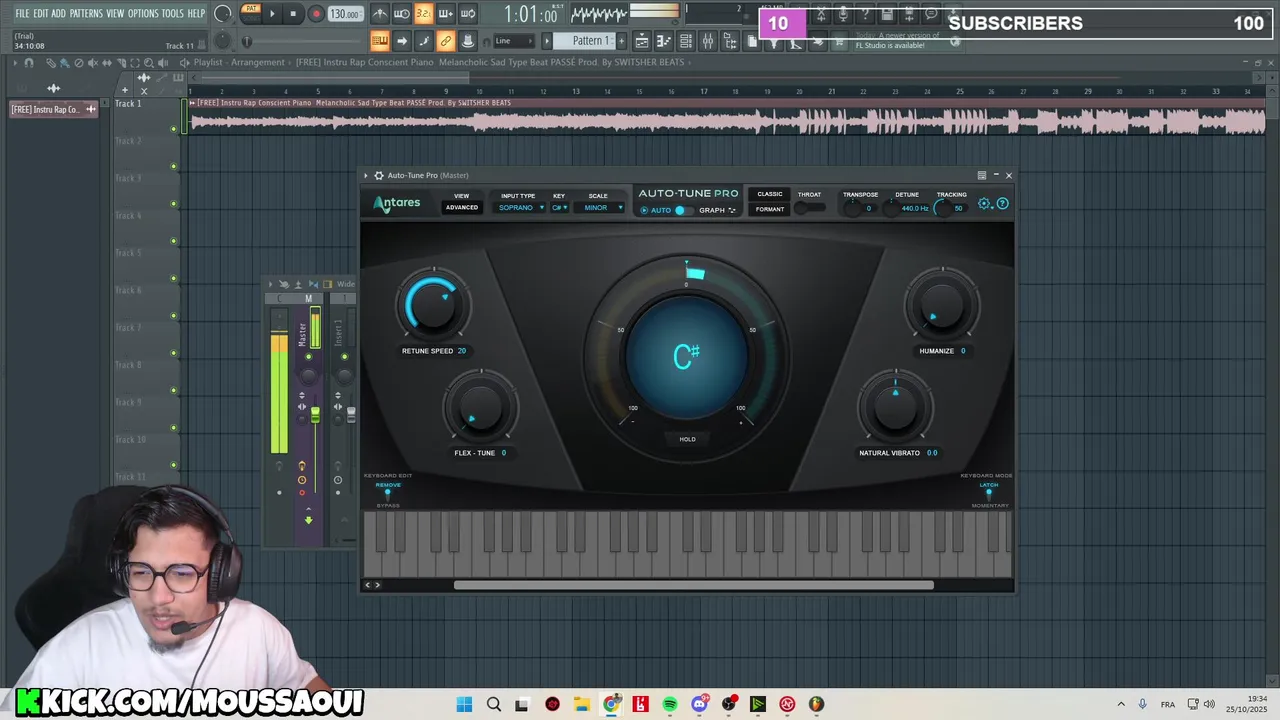1280x720 pixels.
Task: Open the Mixer view icon
Action: [708, 41]
